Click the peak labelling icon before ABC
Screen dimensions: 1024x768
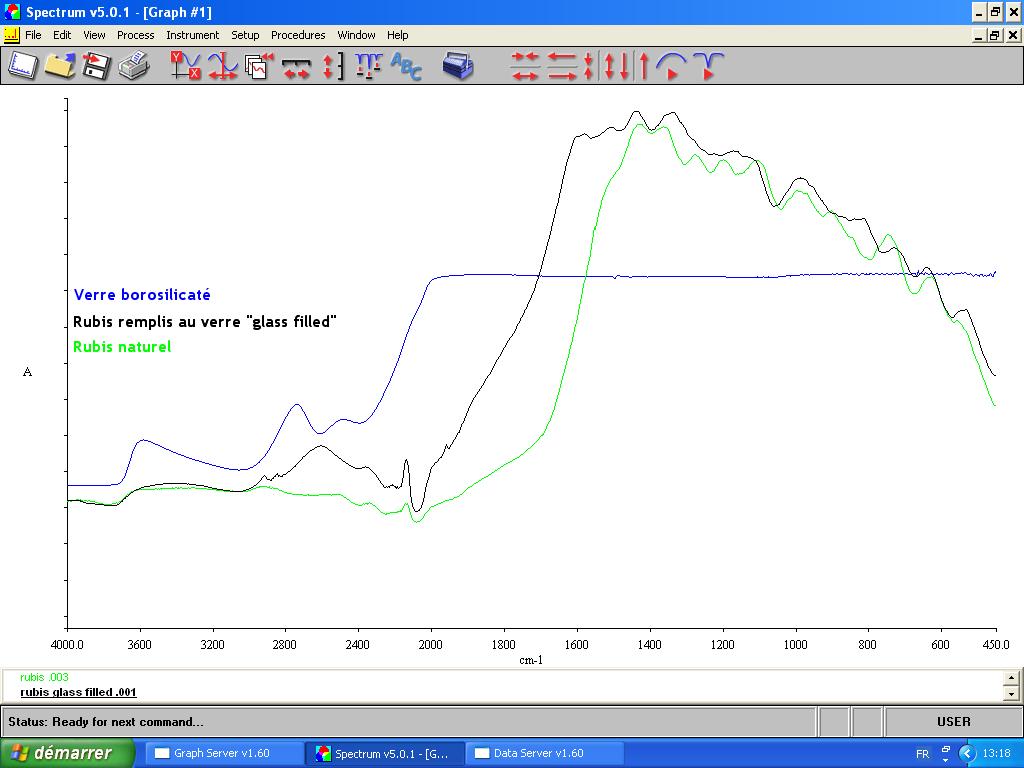pyautogui.click(x=368, y=66)
